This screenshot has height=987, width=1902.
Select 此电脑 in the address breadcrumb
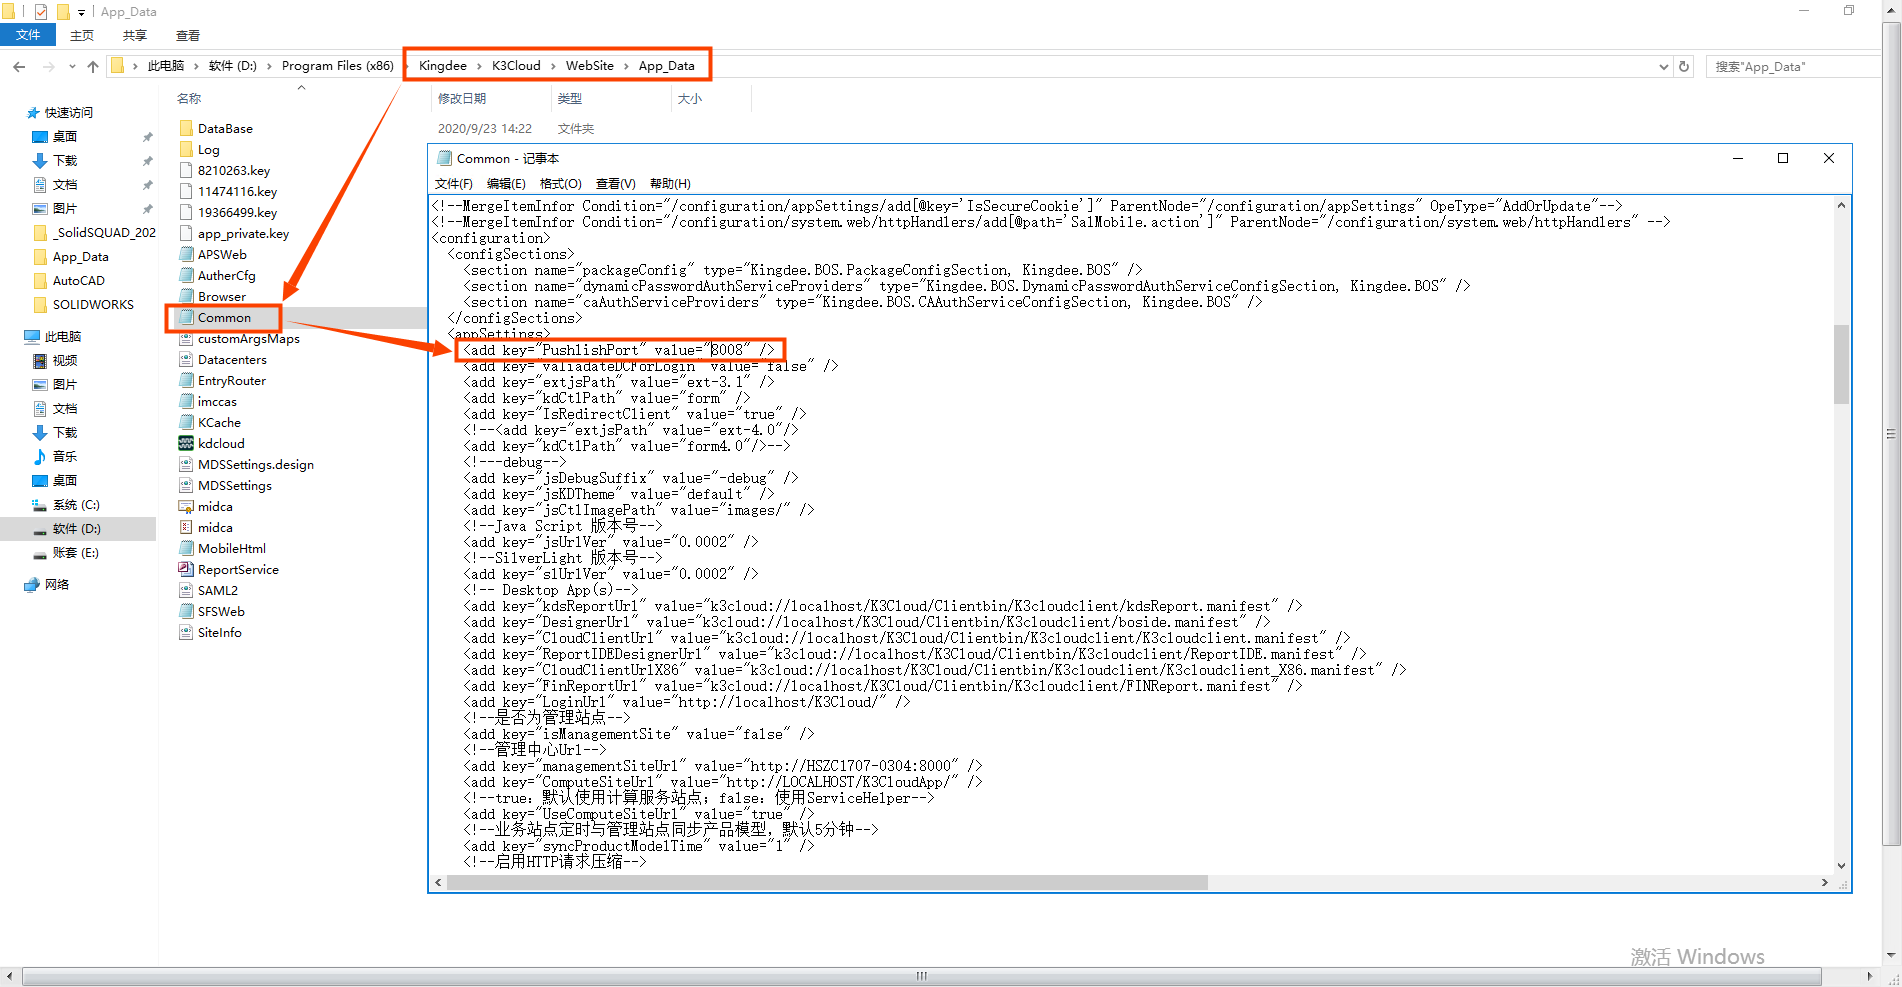click(x=166, y=66)
